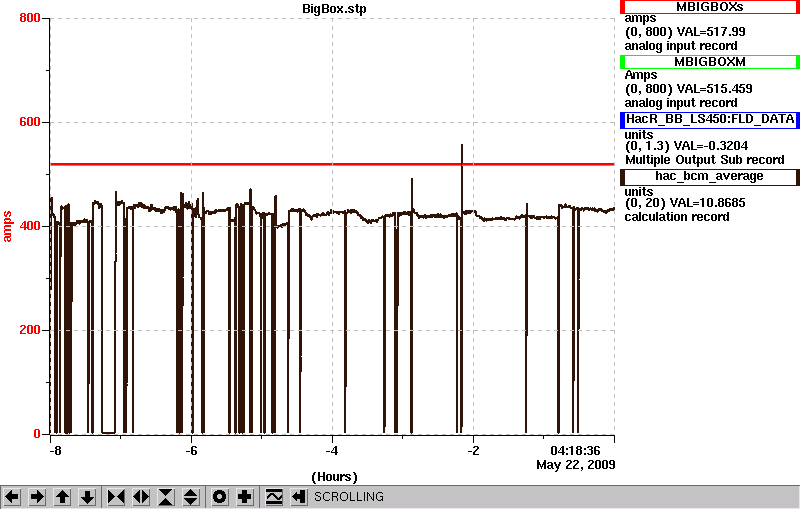Shift the plot down with the down arrow

tap(87, 497)
